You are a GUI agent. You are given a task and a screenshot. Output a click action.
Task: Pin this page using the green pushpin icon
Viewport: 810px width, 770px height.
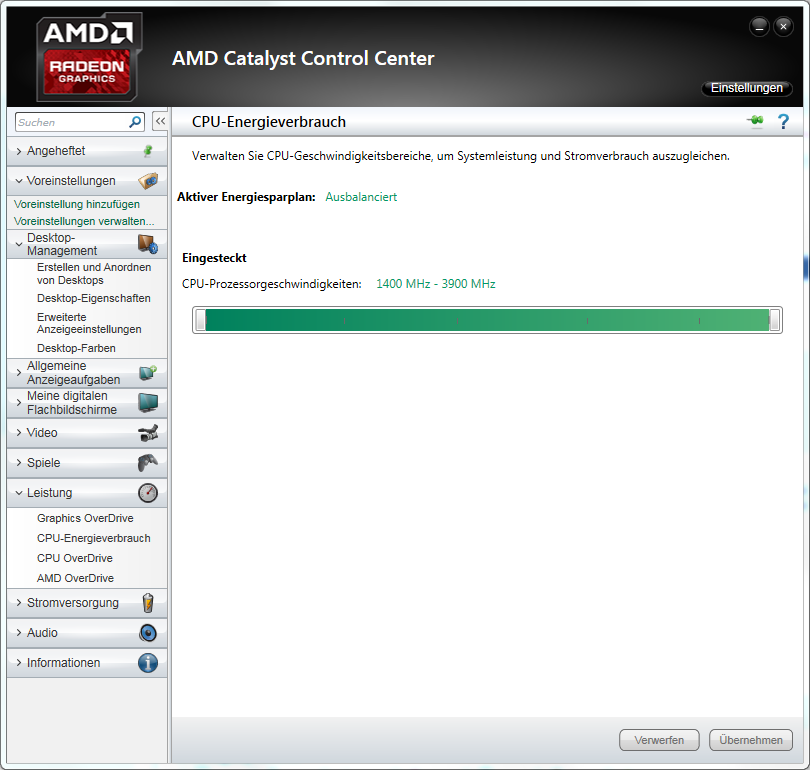(x=756, y=121)
